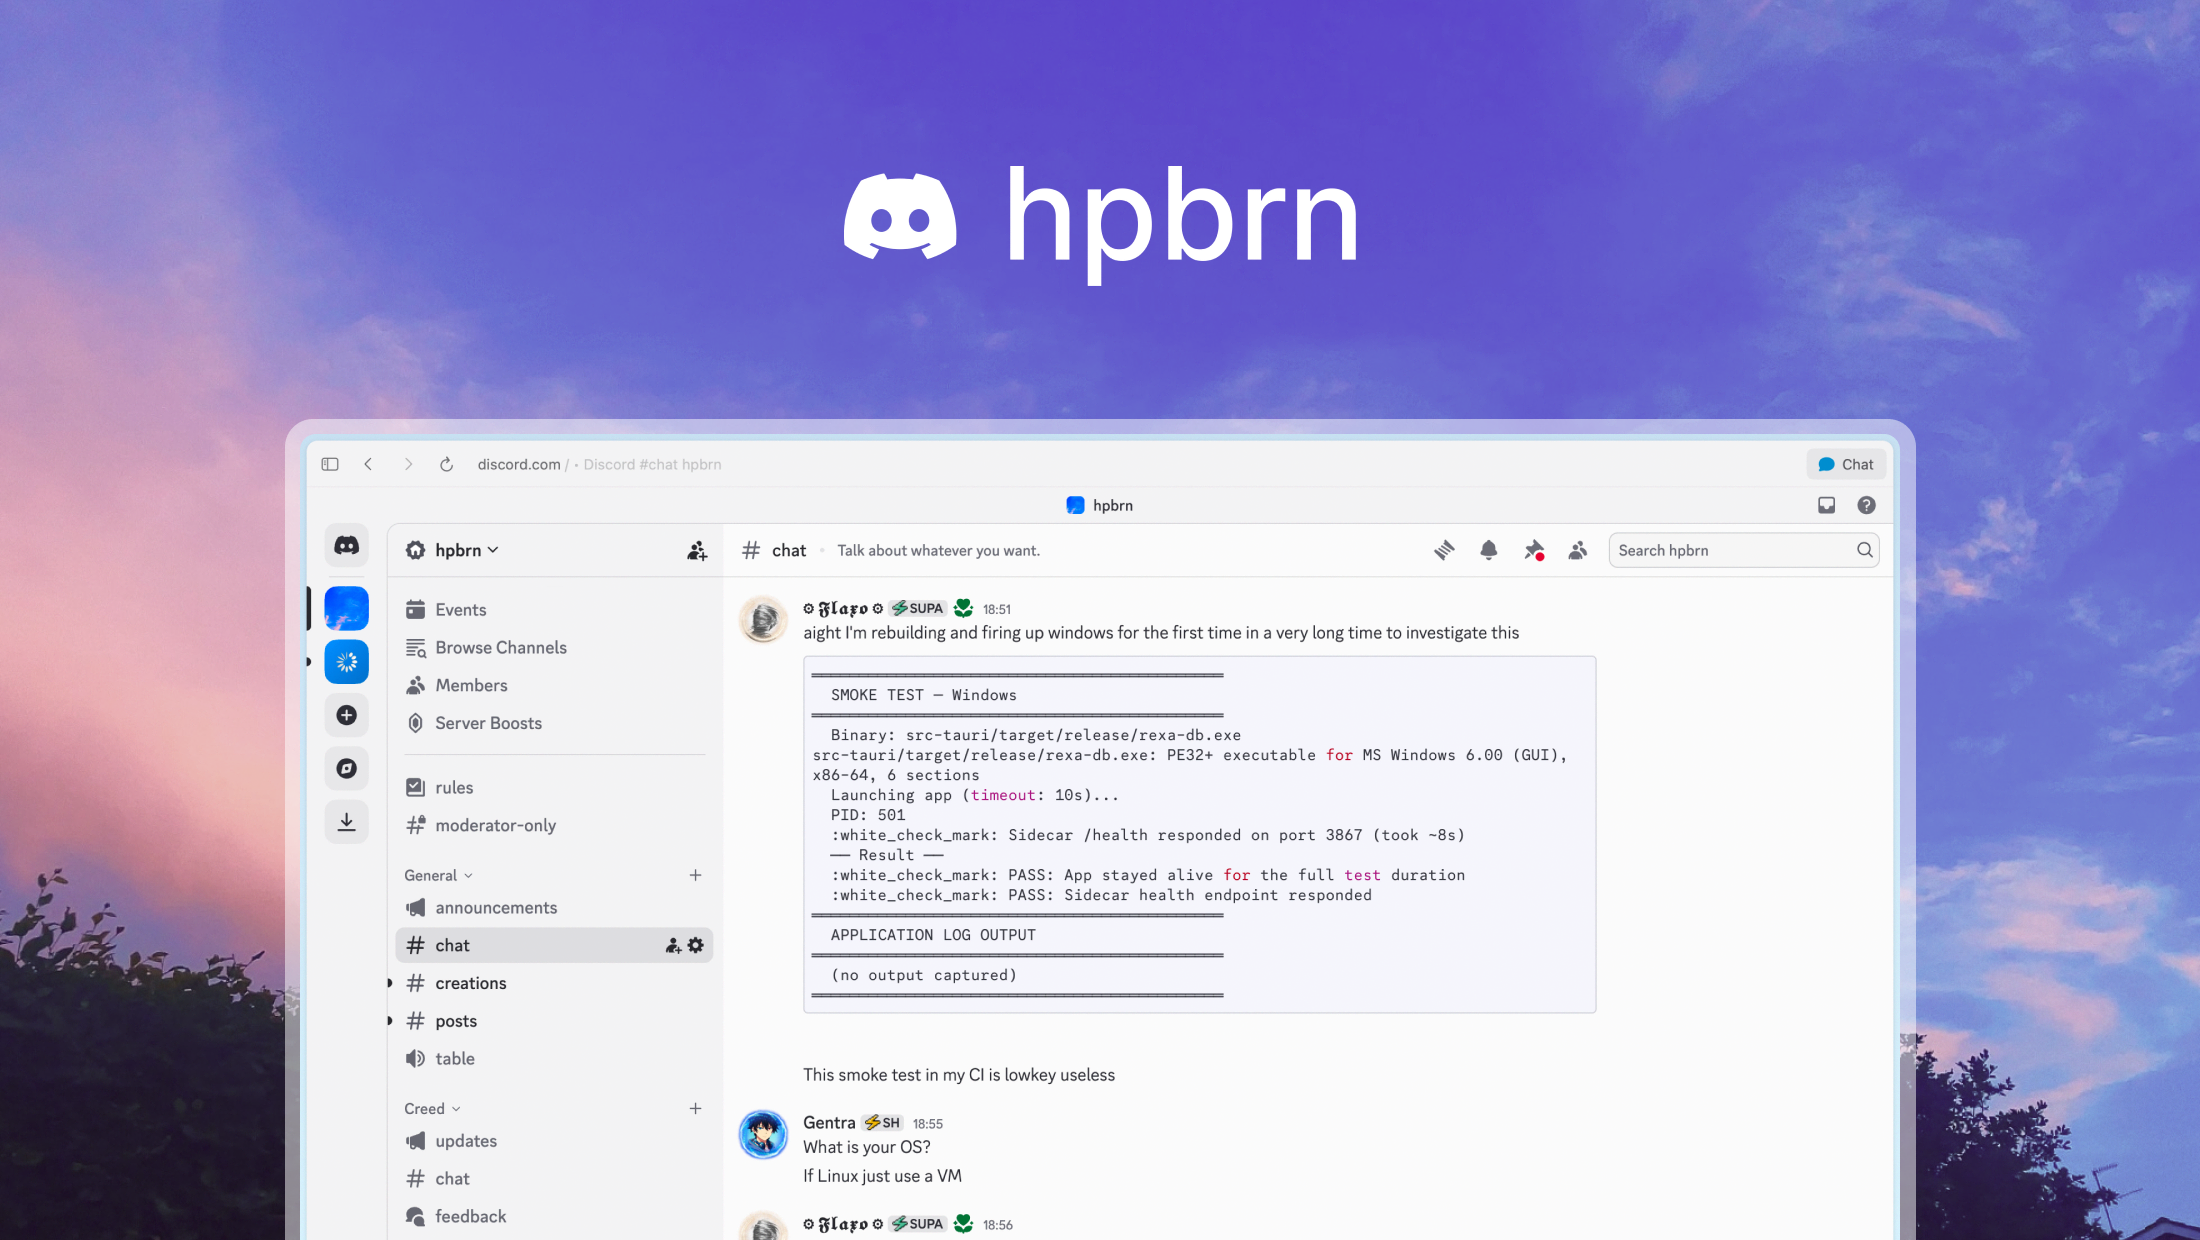Open the rules channel
2200x1240 pixels.
554,788
